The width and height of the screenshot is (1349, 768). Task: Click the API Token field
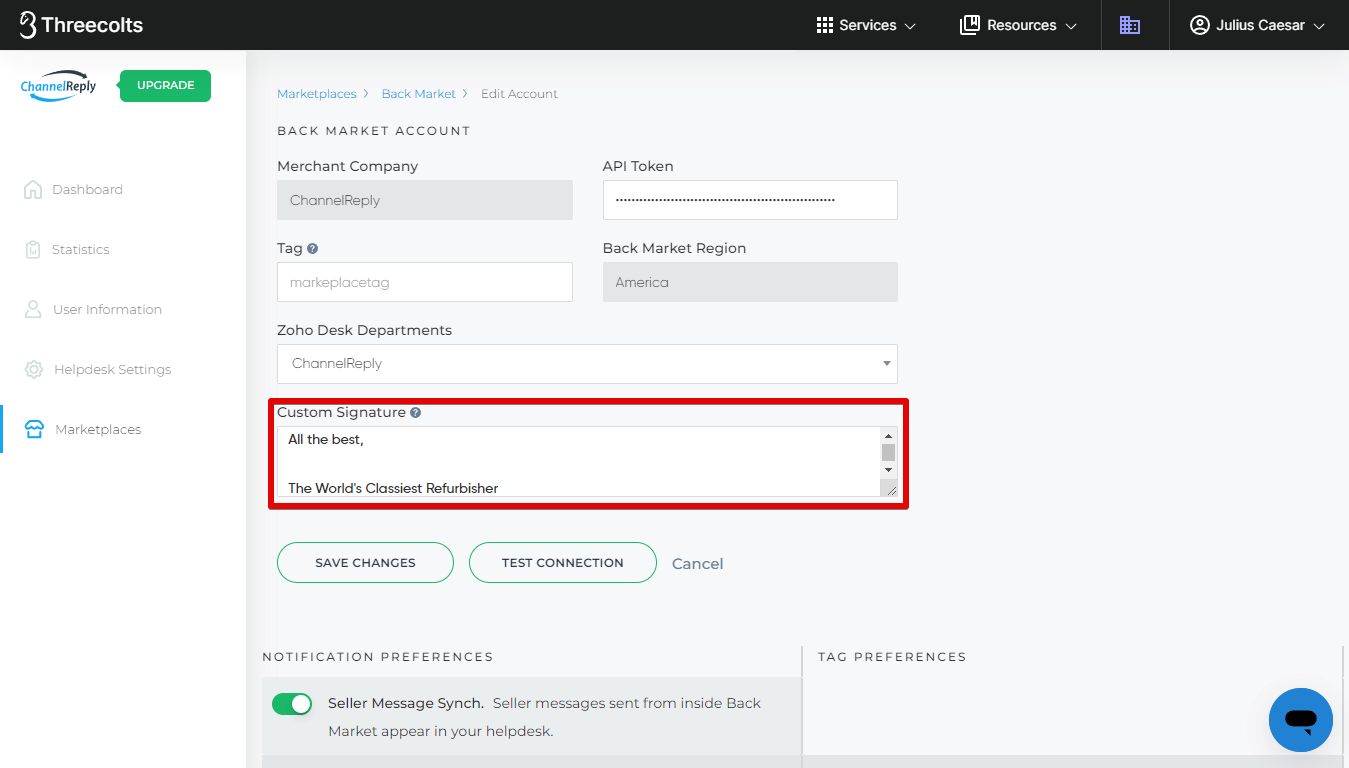[750, 200]
